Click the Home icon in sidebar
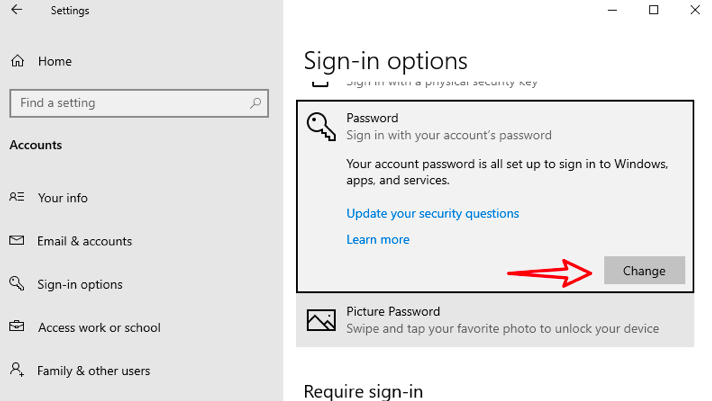712x401 pixels. (x=17, y=61)
